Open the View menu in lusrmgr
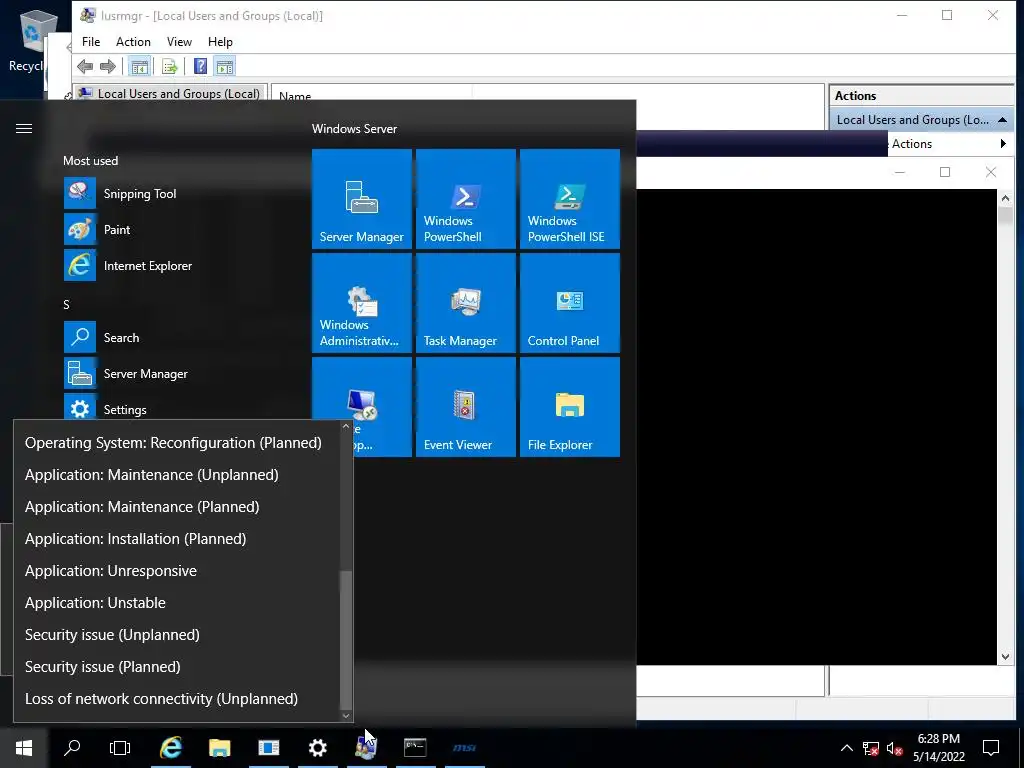 click(x=179, y=42)
